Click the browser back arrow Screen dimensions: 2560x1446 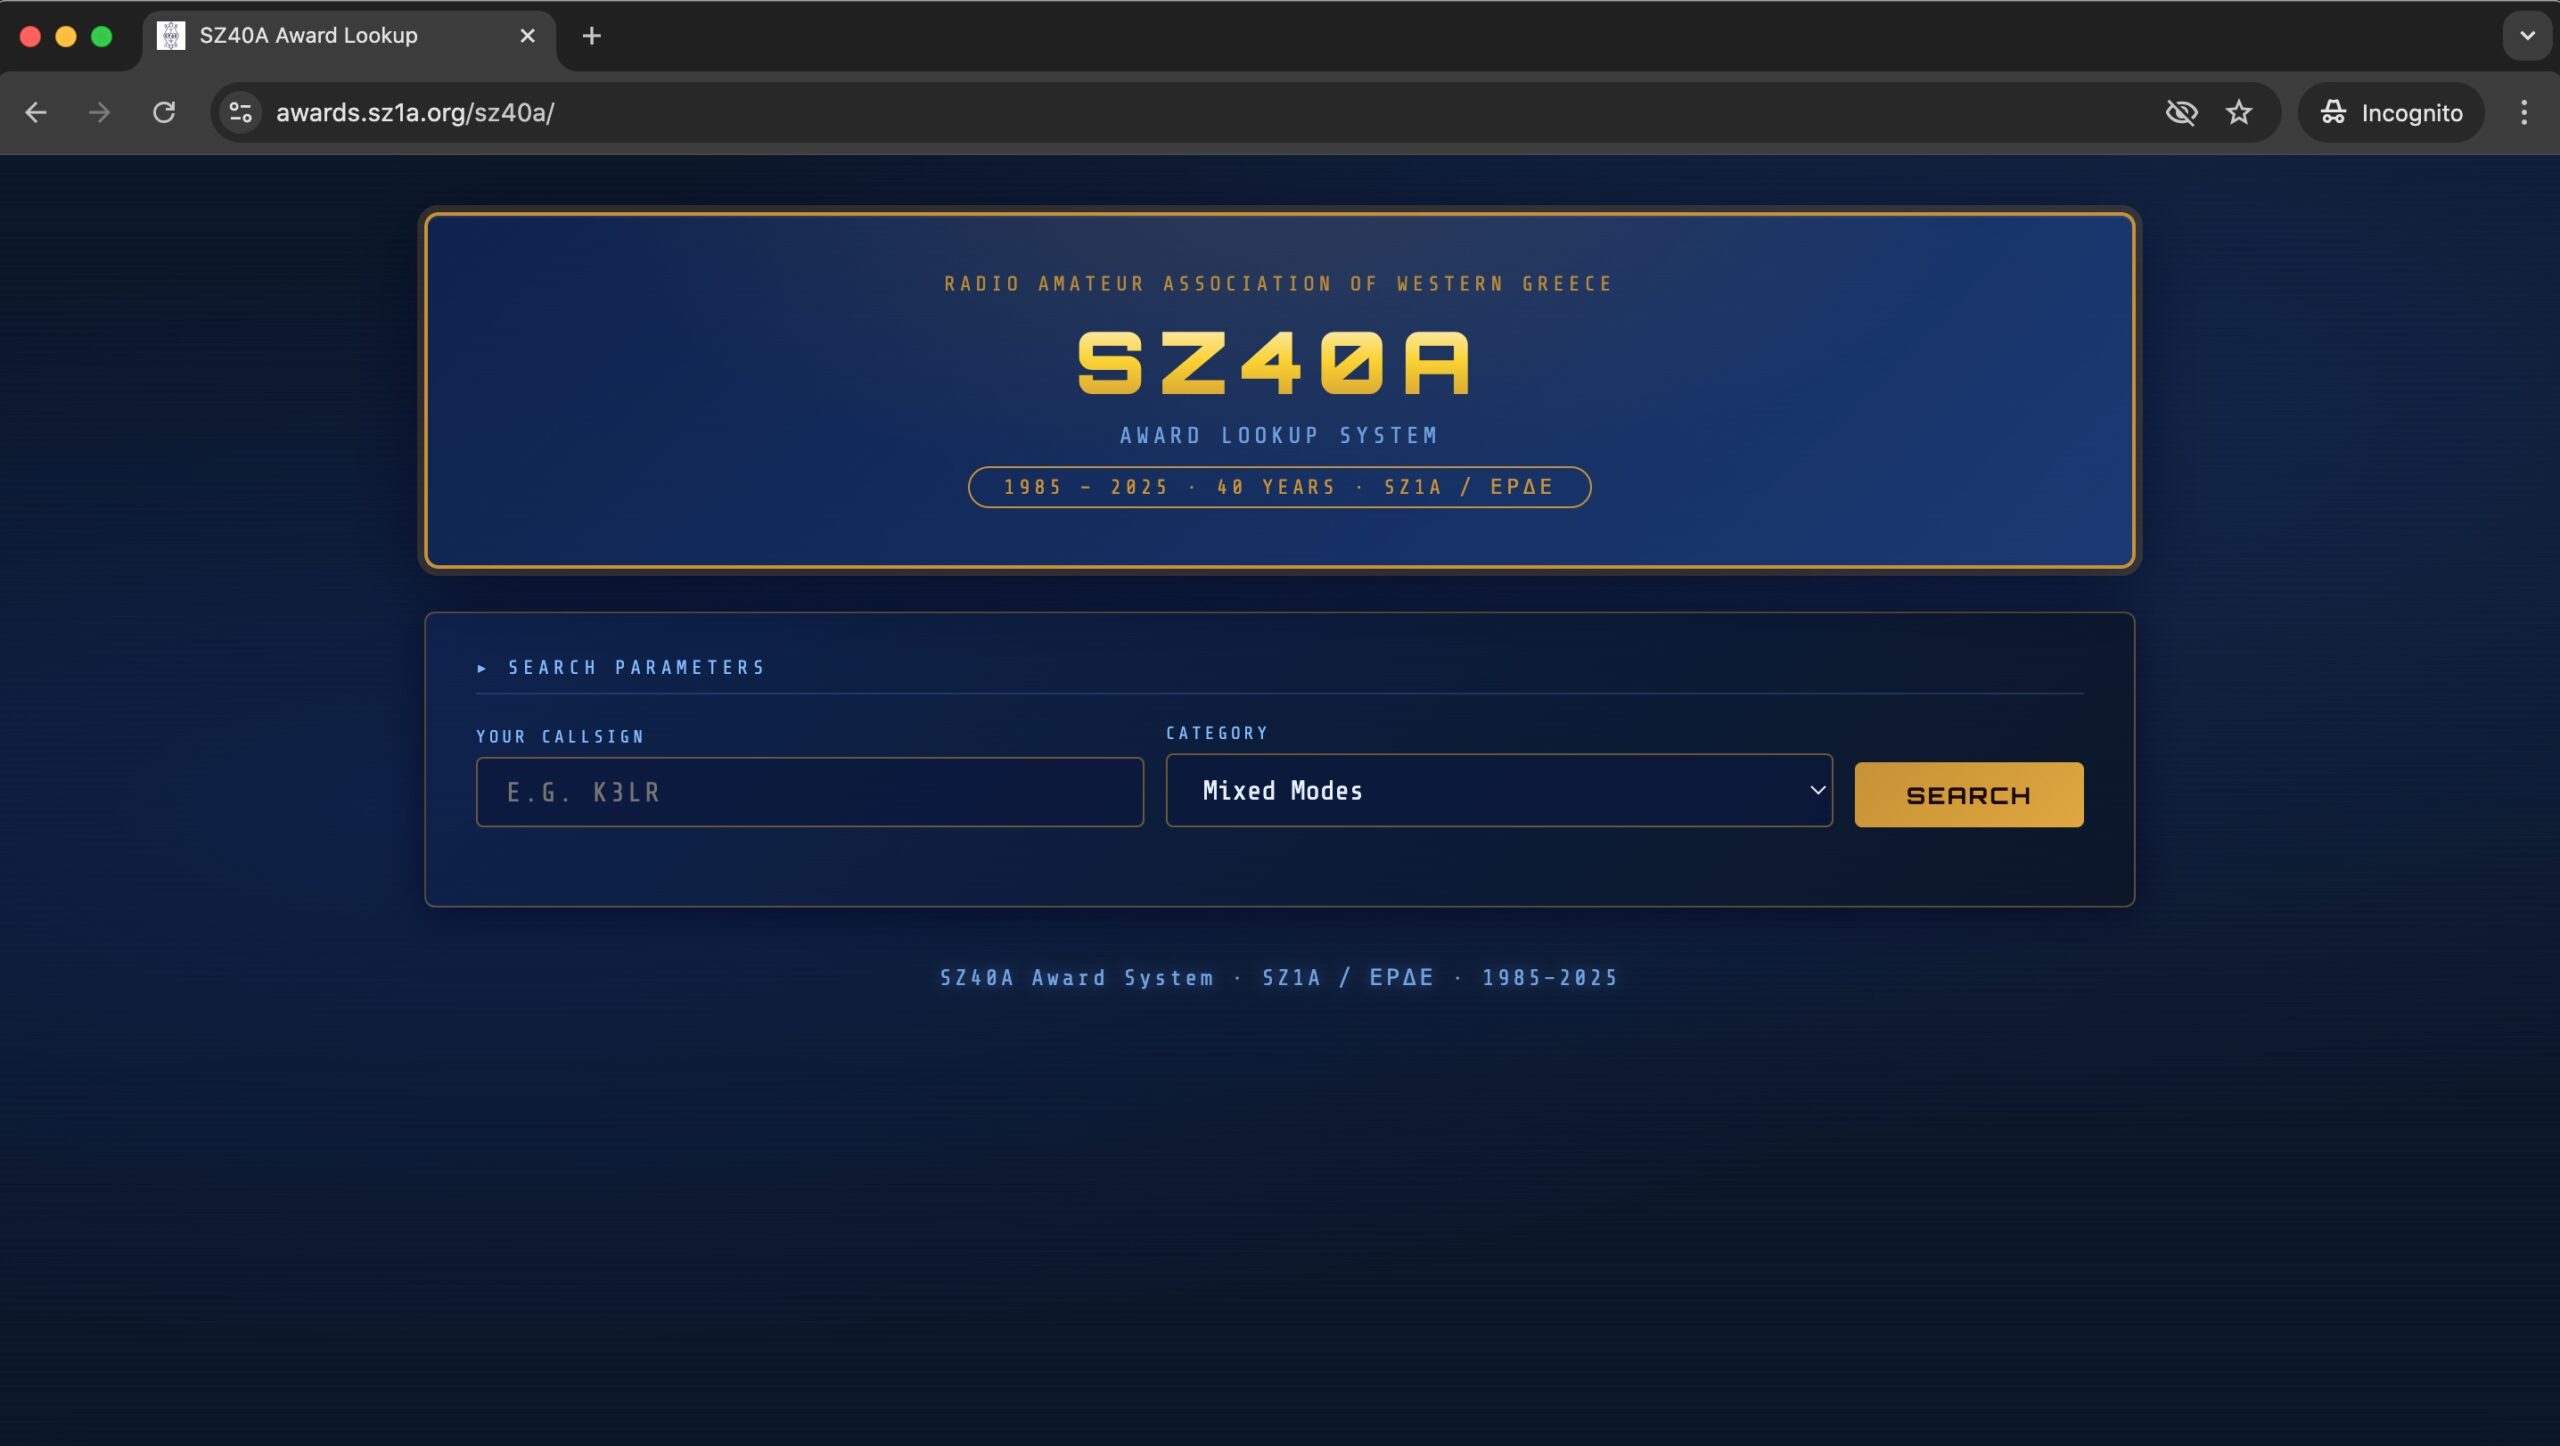click(36, 112)
